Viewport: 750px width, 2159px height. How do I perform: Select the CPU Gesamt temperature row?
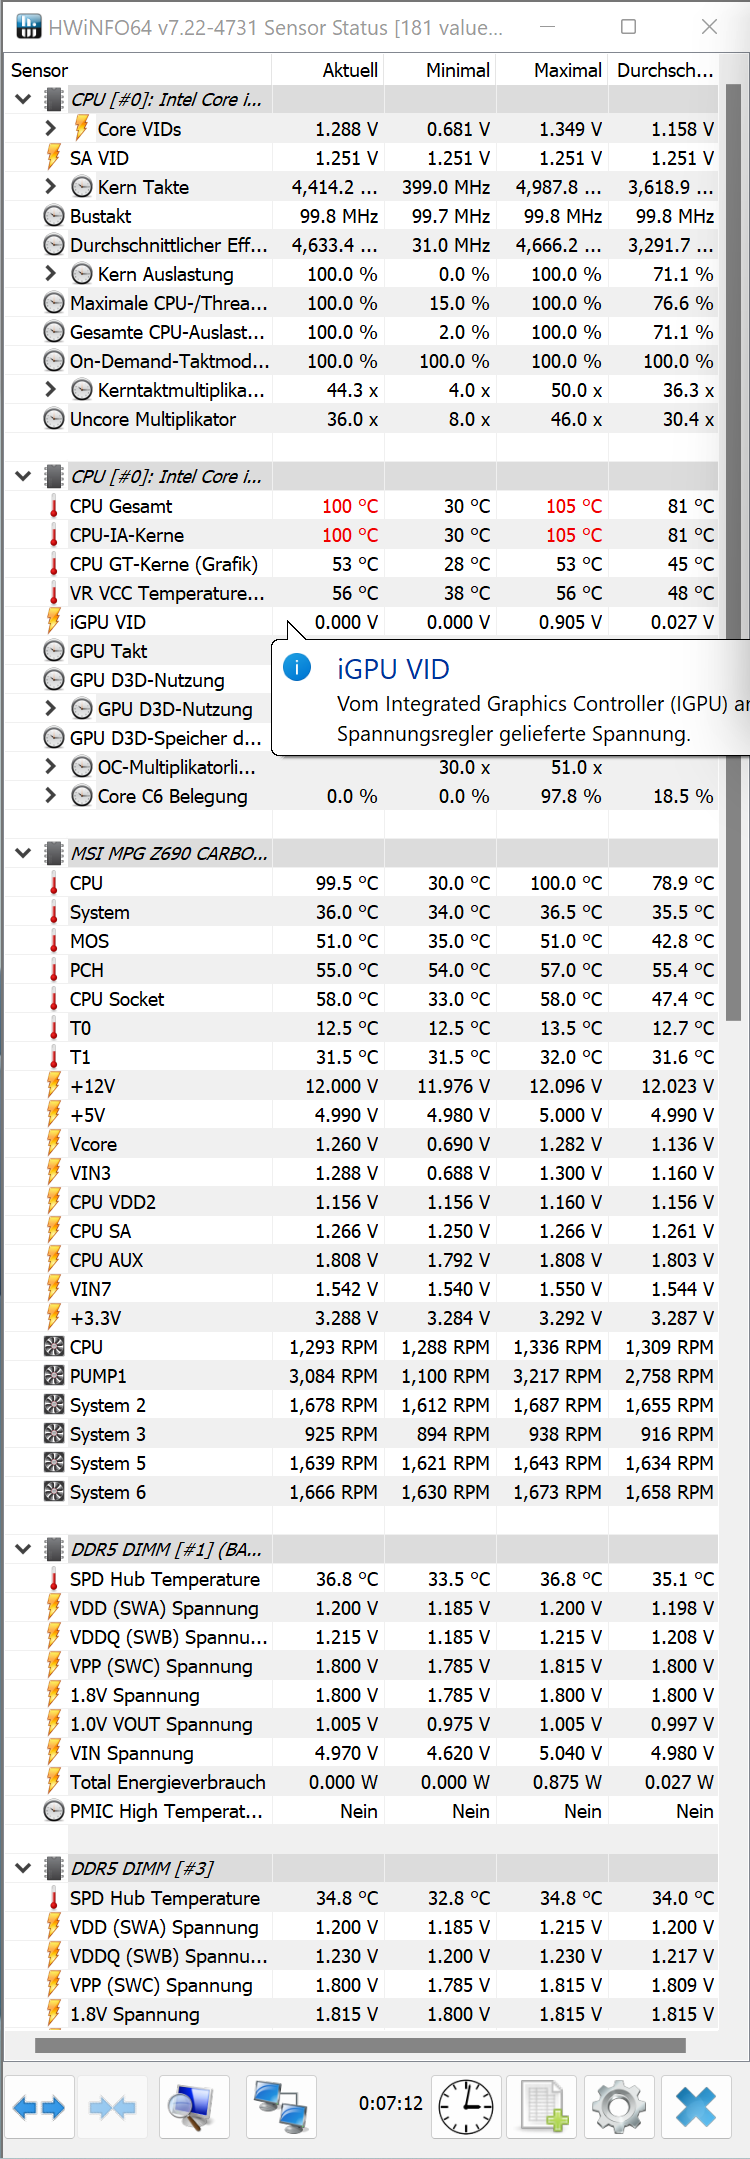pos(121,506)
